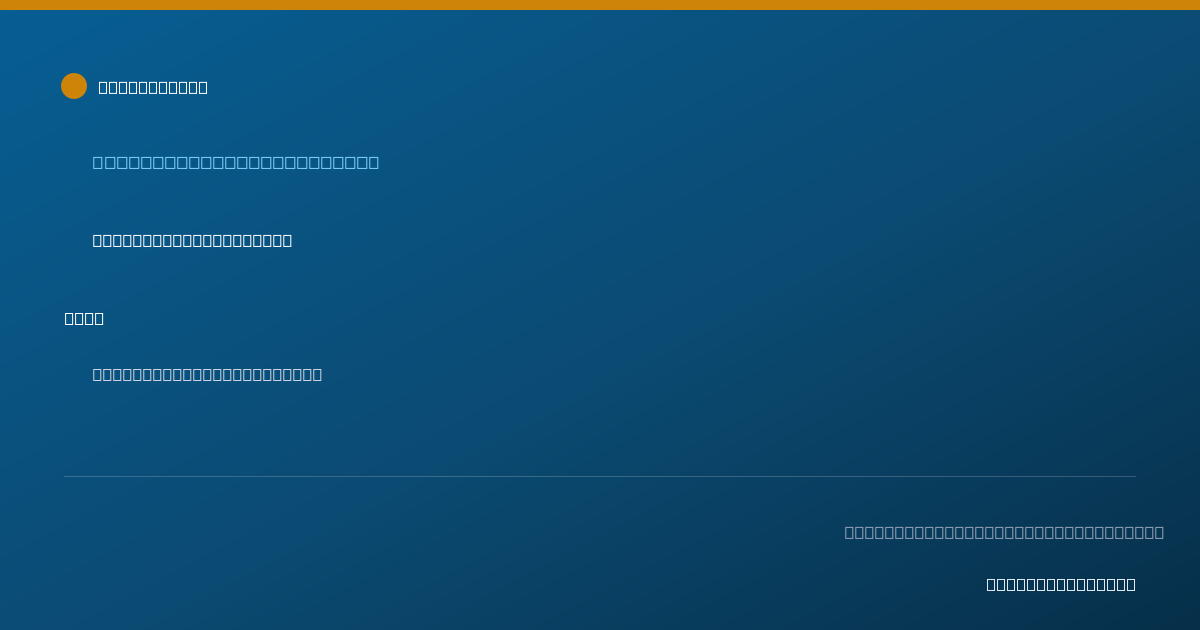Click the first glyph box of the bright bottom-right line

(992, 584)
